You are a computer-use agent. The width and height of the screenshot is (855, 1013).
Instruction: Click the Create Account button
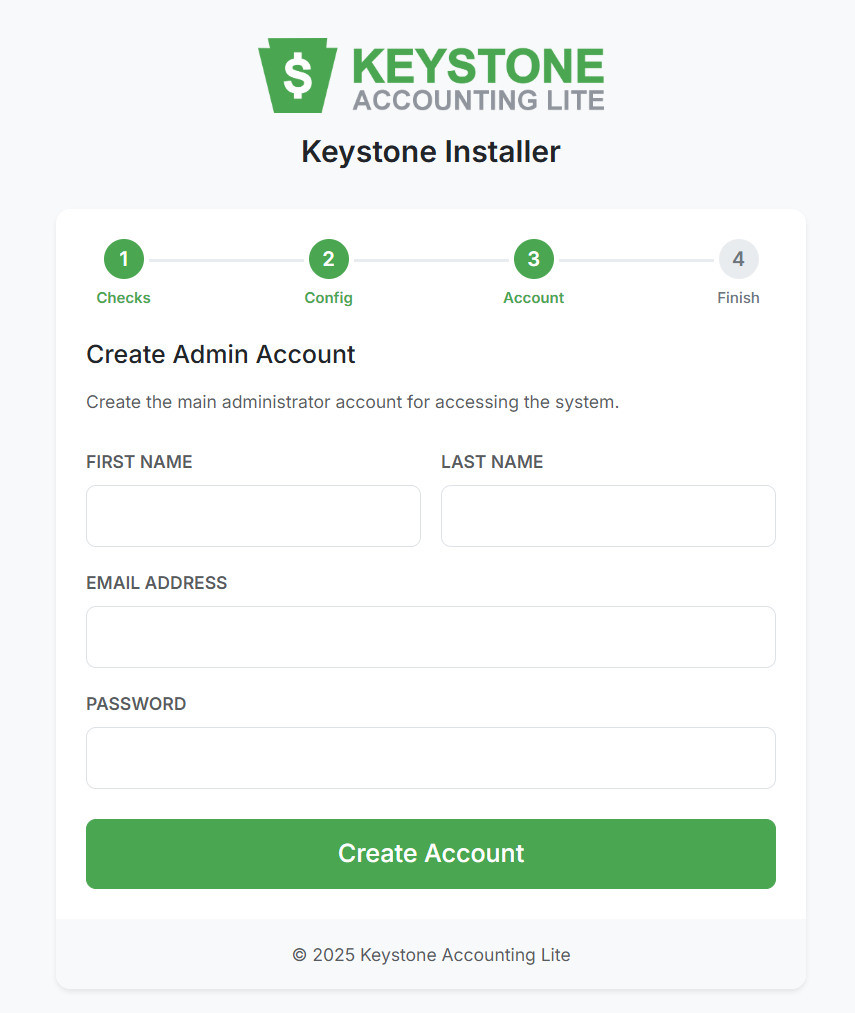pos(430,853)
